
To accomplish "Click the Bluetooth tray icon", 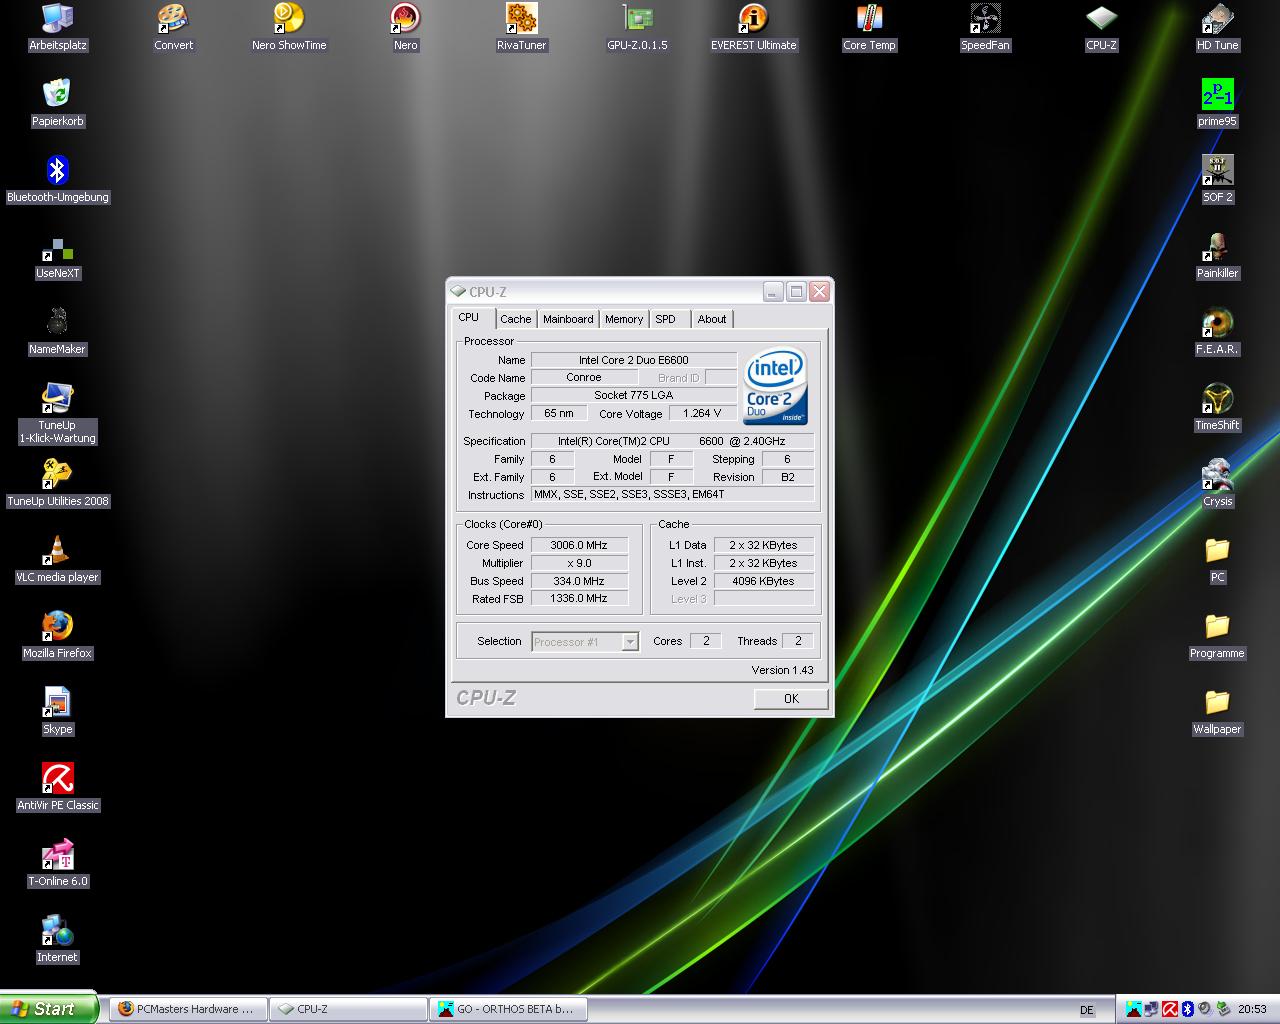I will pos(1188,1009).
